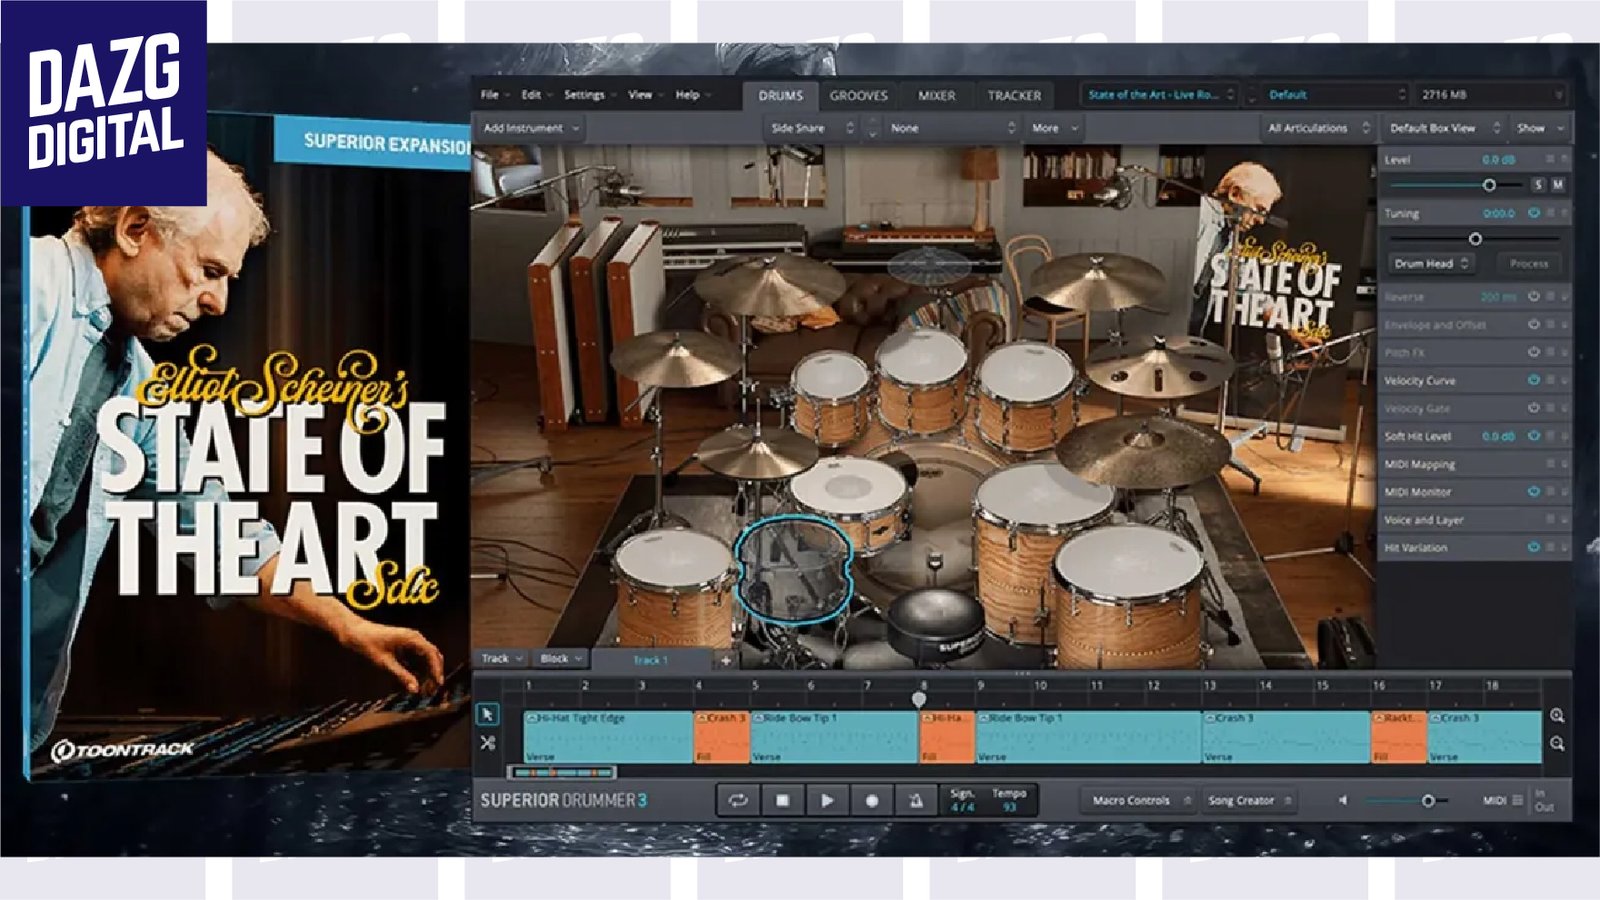Toggle Hit Variation power button
The width and height of the screenshot is (1600, 900).
(1533, 547)
